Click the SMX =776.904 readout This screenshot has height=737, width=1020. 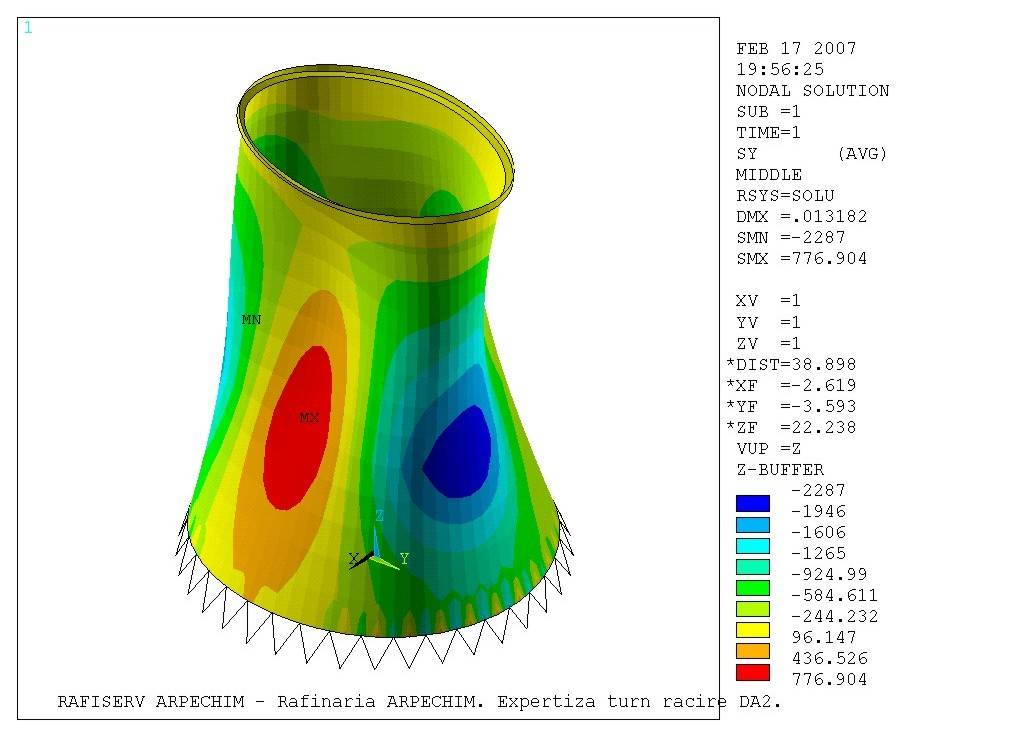tap(801, 259)
